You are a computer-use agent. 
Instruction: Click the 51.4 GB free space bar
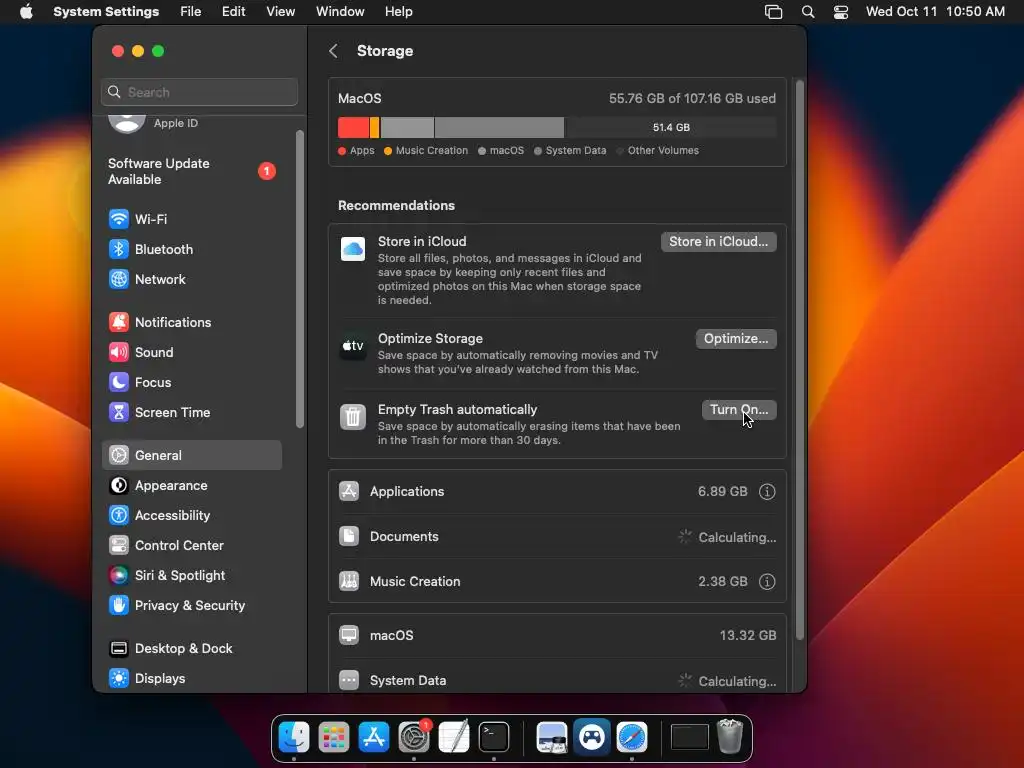(671, 127)
